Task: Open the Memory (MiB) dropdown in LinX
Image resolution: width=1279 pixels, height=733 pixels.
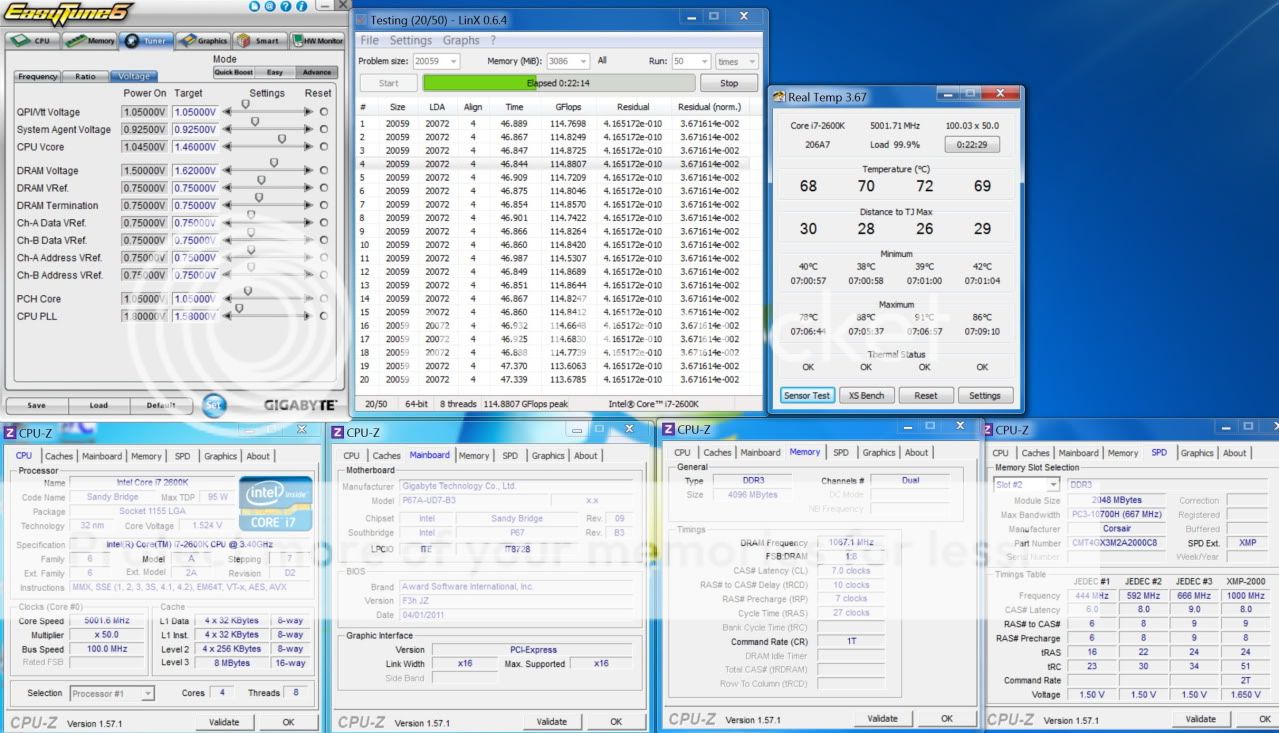Action: (584, 62)
